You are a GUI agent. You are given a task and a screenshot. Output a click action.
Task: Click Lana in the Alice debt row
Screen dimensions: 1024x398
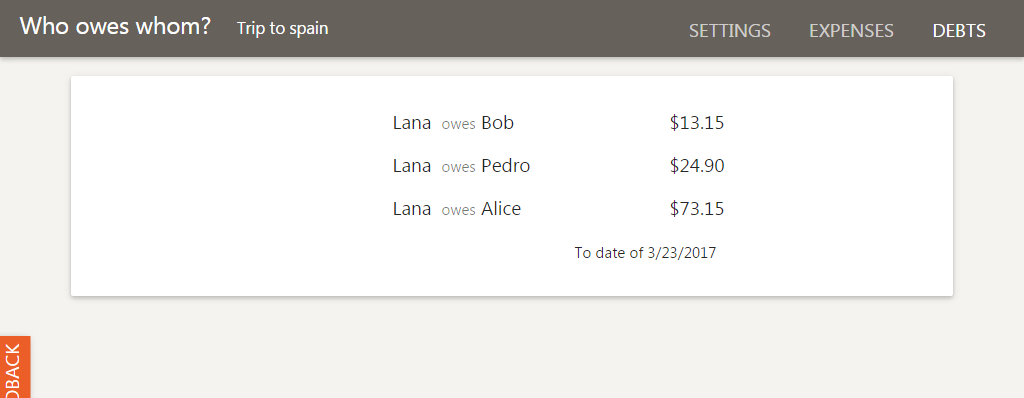click(x=411, y=209)
